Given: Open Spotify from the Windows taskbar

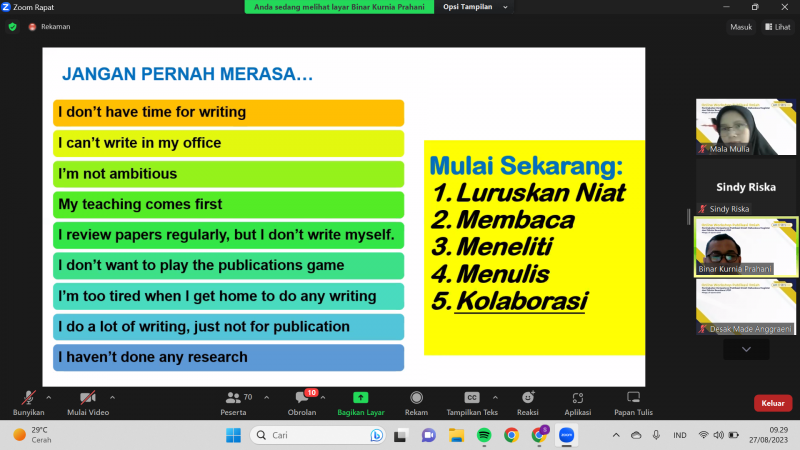Looking at the screenshot, I should pos(484,435).
